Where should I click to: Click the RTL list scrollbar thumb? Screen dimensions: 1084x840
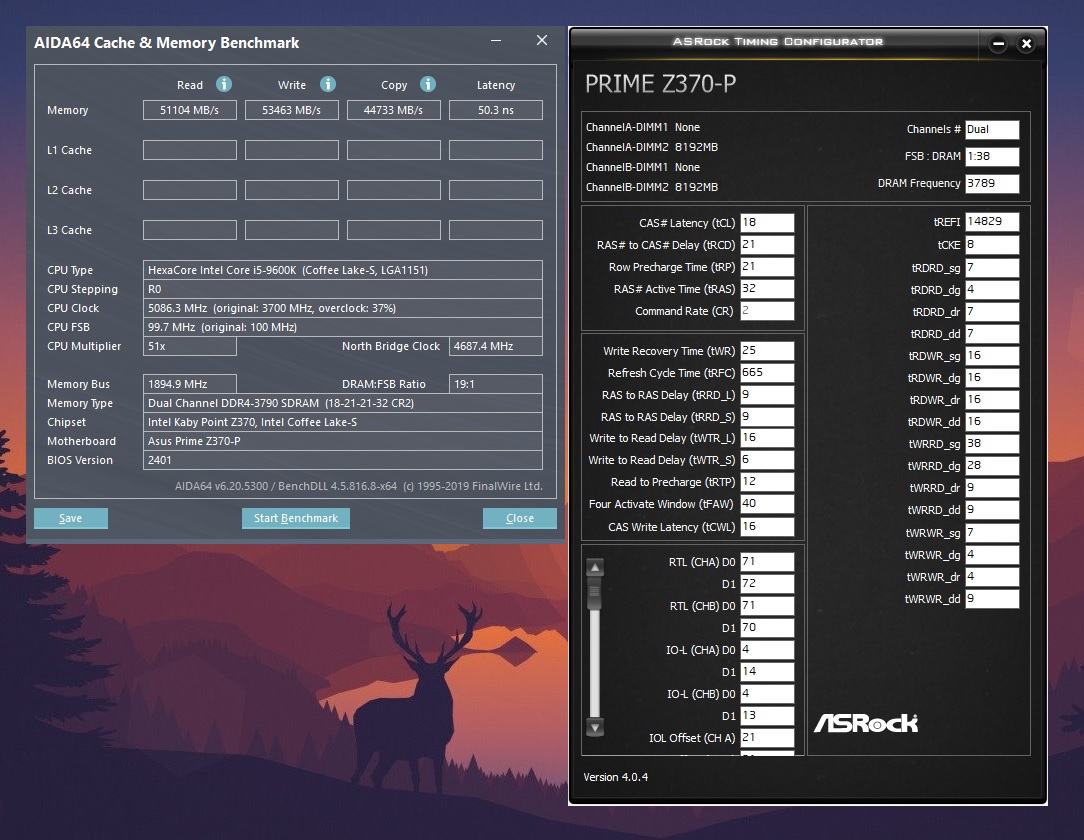point(595,594)
